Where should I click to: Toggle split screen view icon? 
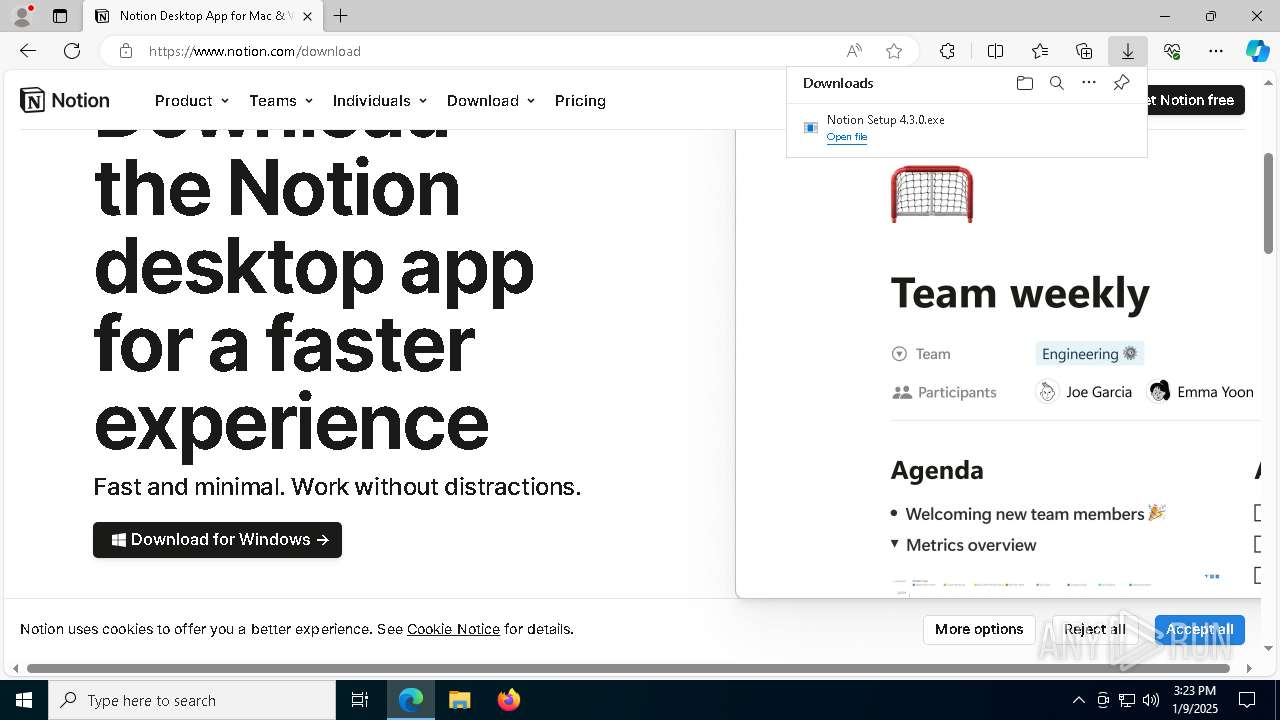coord(995,51)
